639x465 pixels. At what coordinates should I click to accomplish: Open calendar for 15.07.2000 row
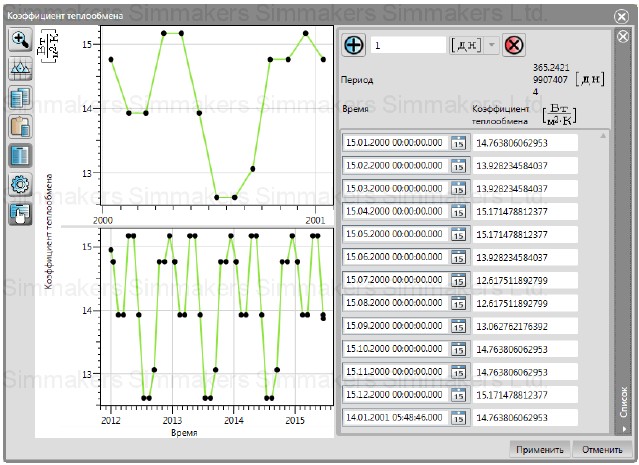tap(458, 280)
